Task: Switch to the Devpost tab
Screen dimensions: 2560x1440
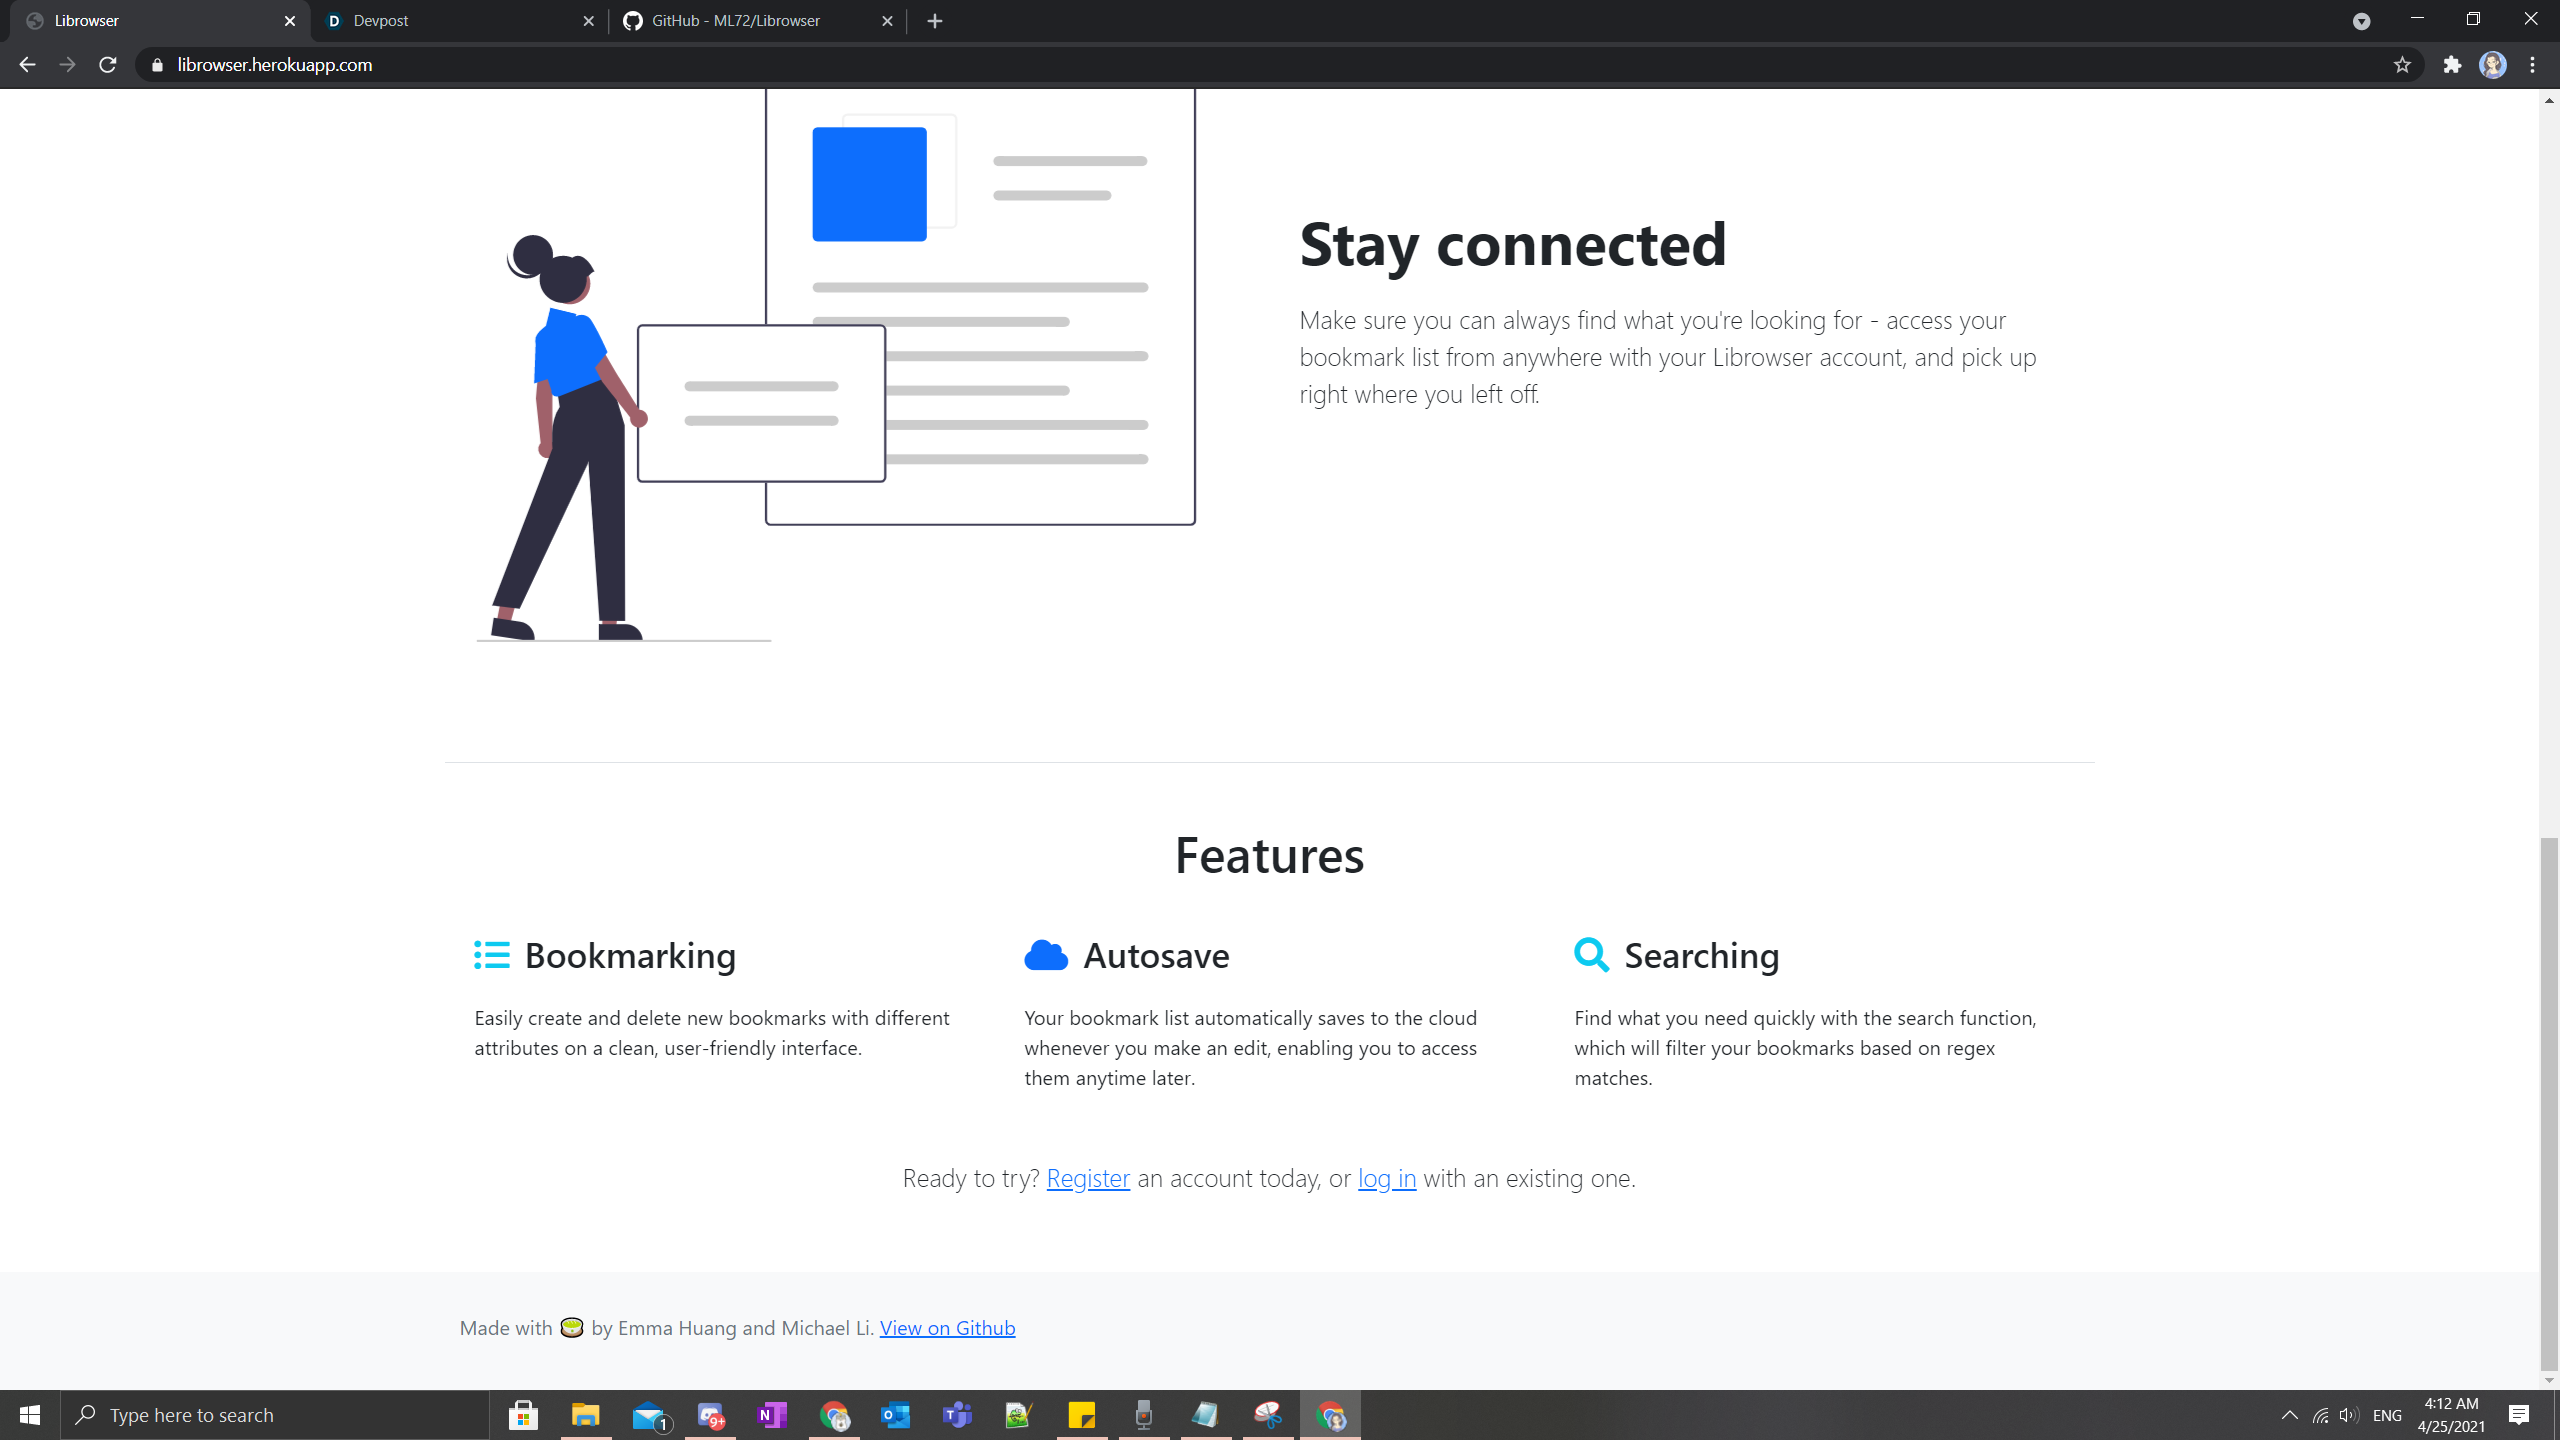Action: (455, 21)
